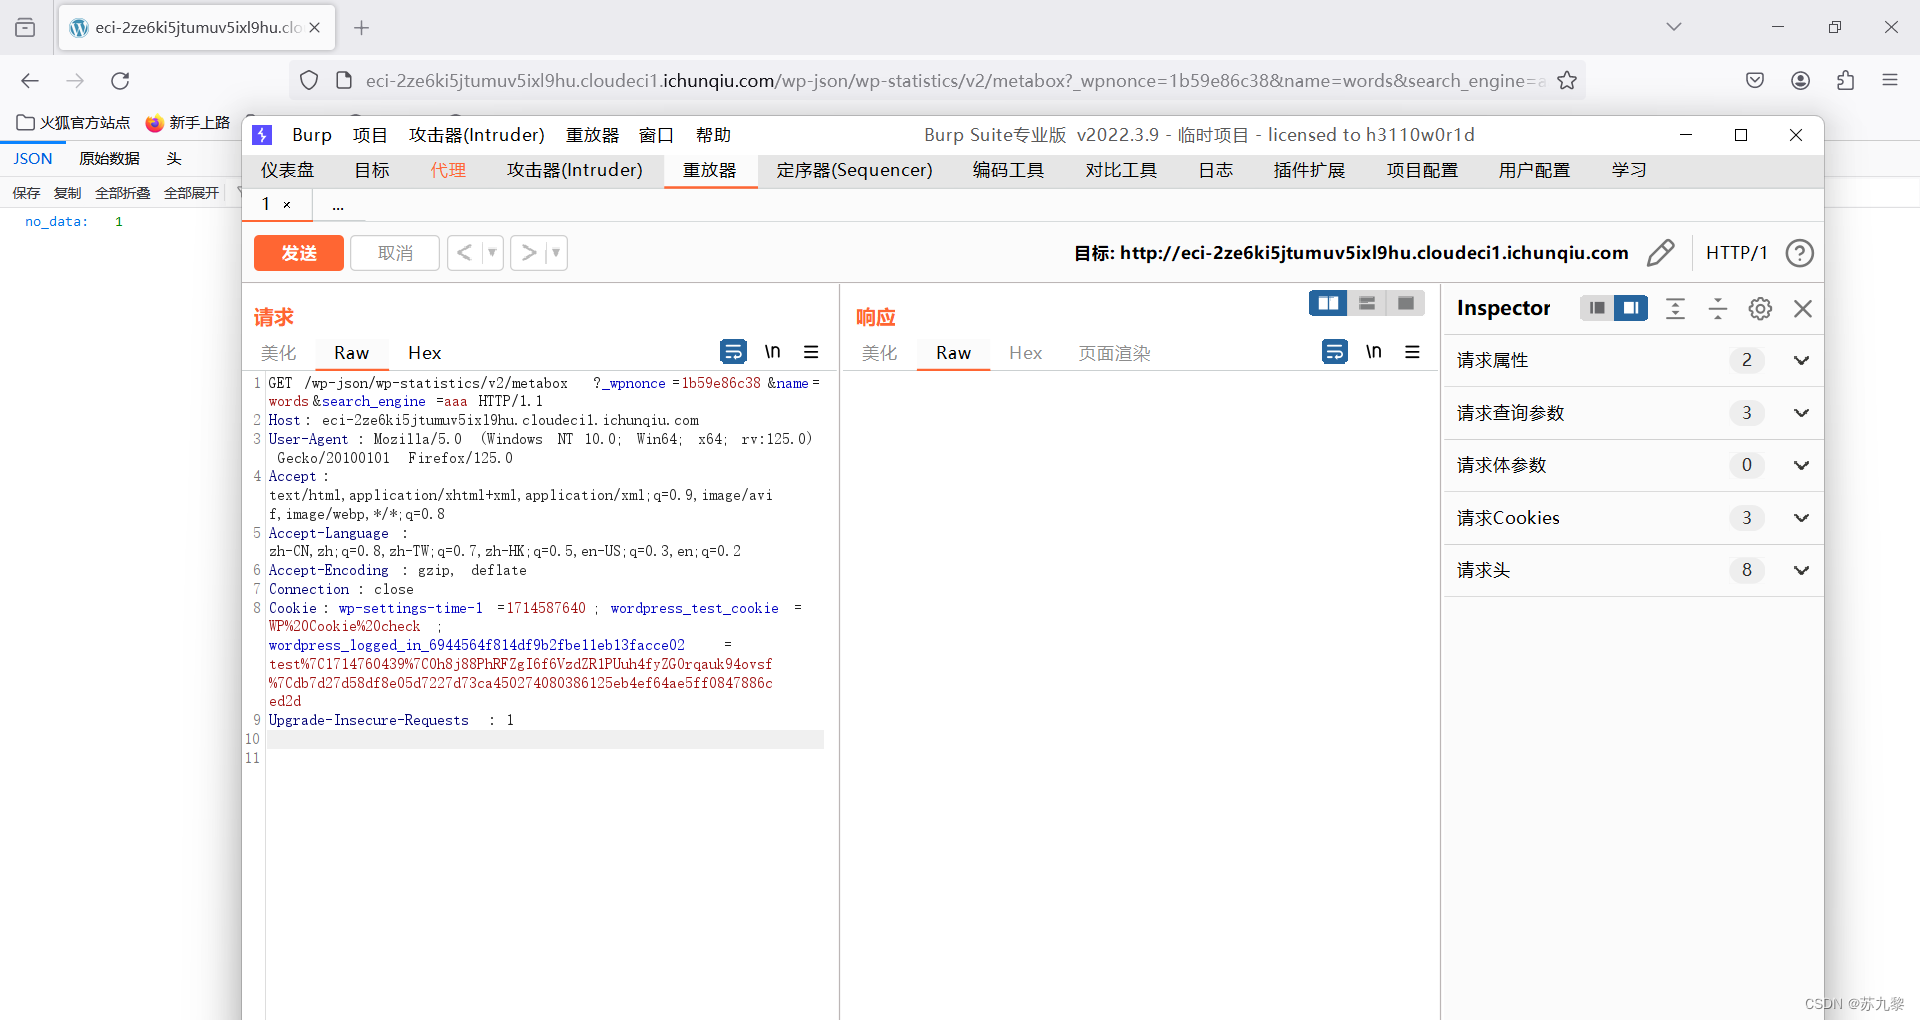
Task: Dock Inspector layout left icon
Action: pos(1597,308)
